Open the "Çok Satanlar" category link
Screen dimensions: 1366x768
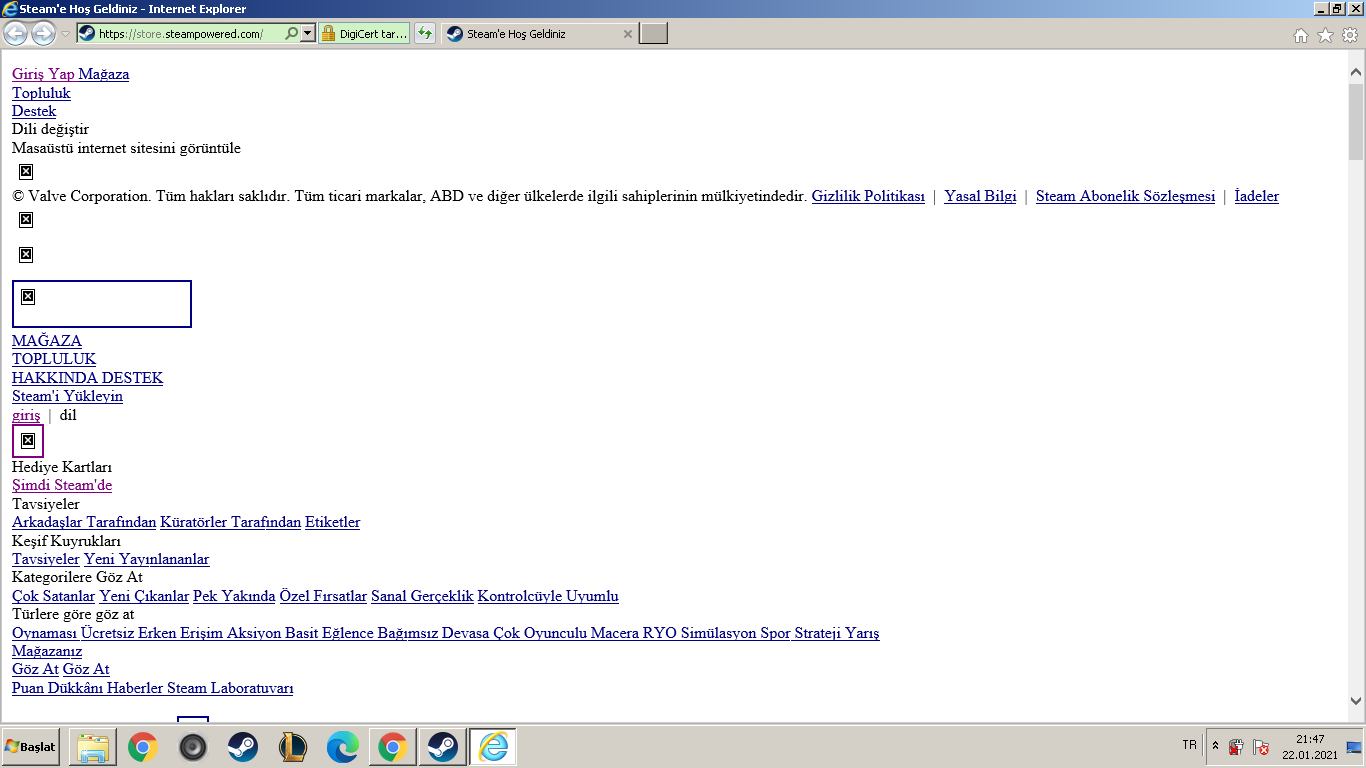pyautogui.click(x=53, y=596)
